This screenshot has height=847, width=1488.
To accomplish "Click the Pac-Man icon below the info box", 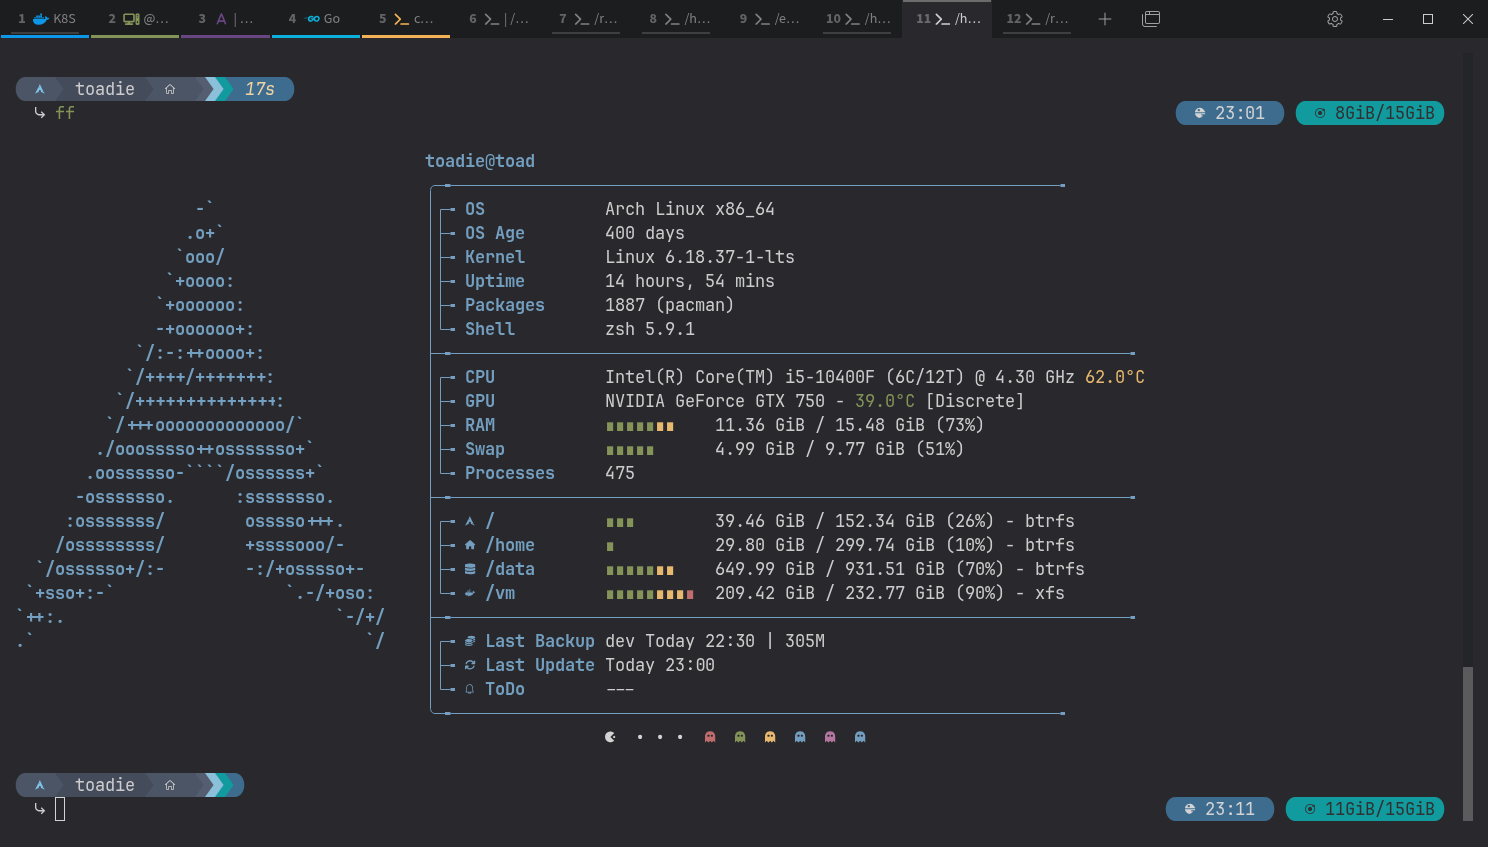I will pyautogui.click(x=610, y=737).
